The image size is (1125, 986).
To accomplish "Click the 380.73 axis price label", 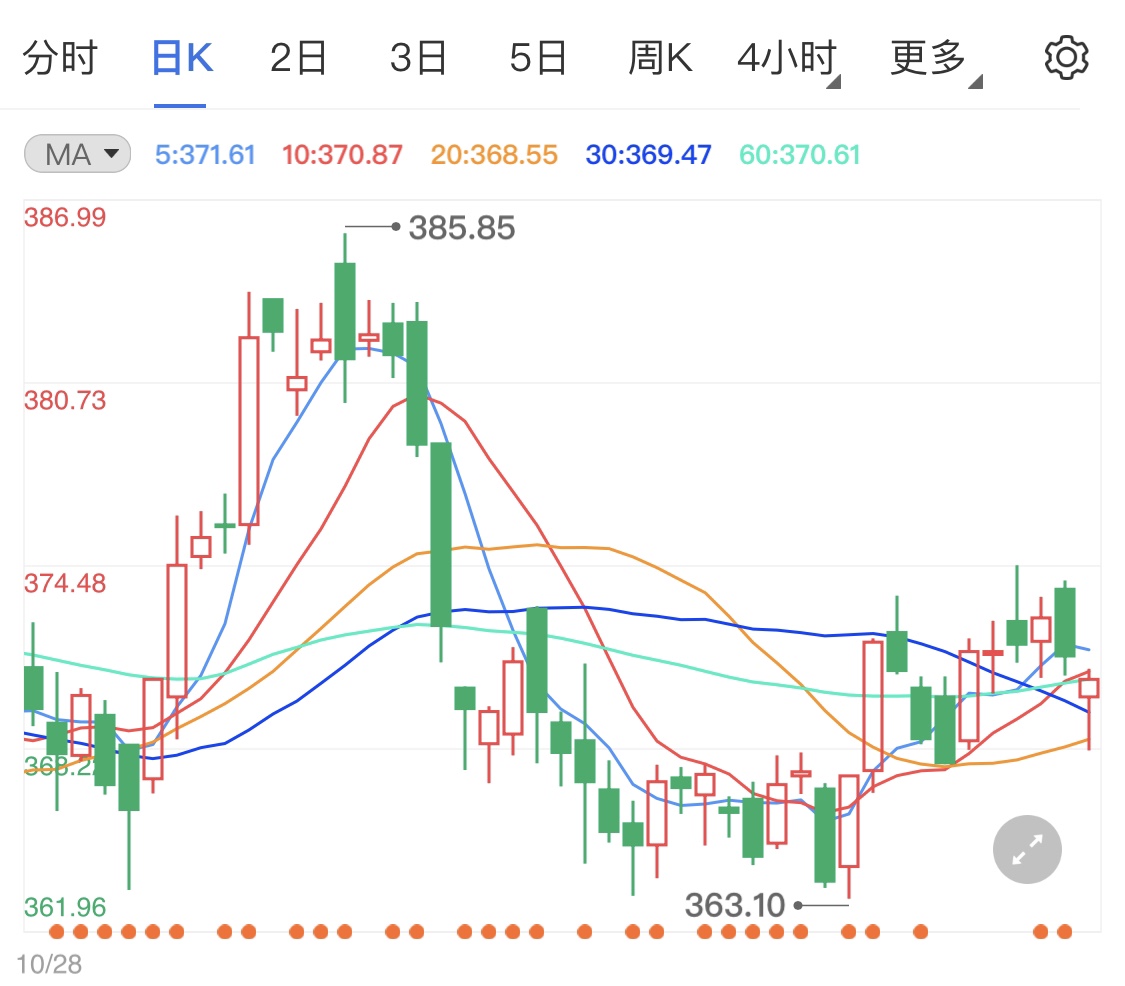I will (x=65, y=400).
